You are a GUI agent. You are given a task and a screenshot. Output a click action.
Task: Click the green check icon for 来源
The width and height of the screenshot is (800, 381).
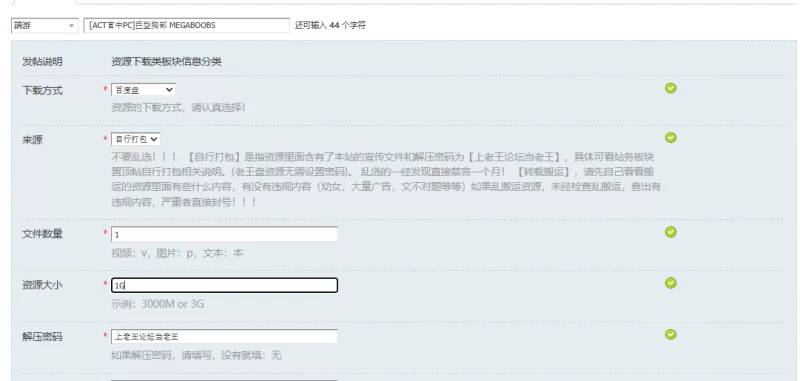[671, 138]
